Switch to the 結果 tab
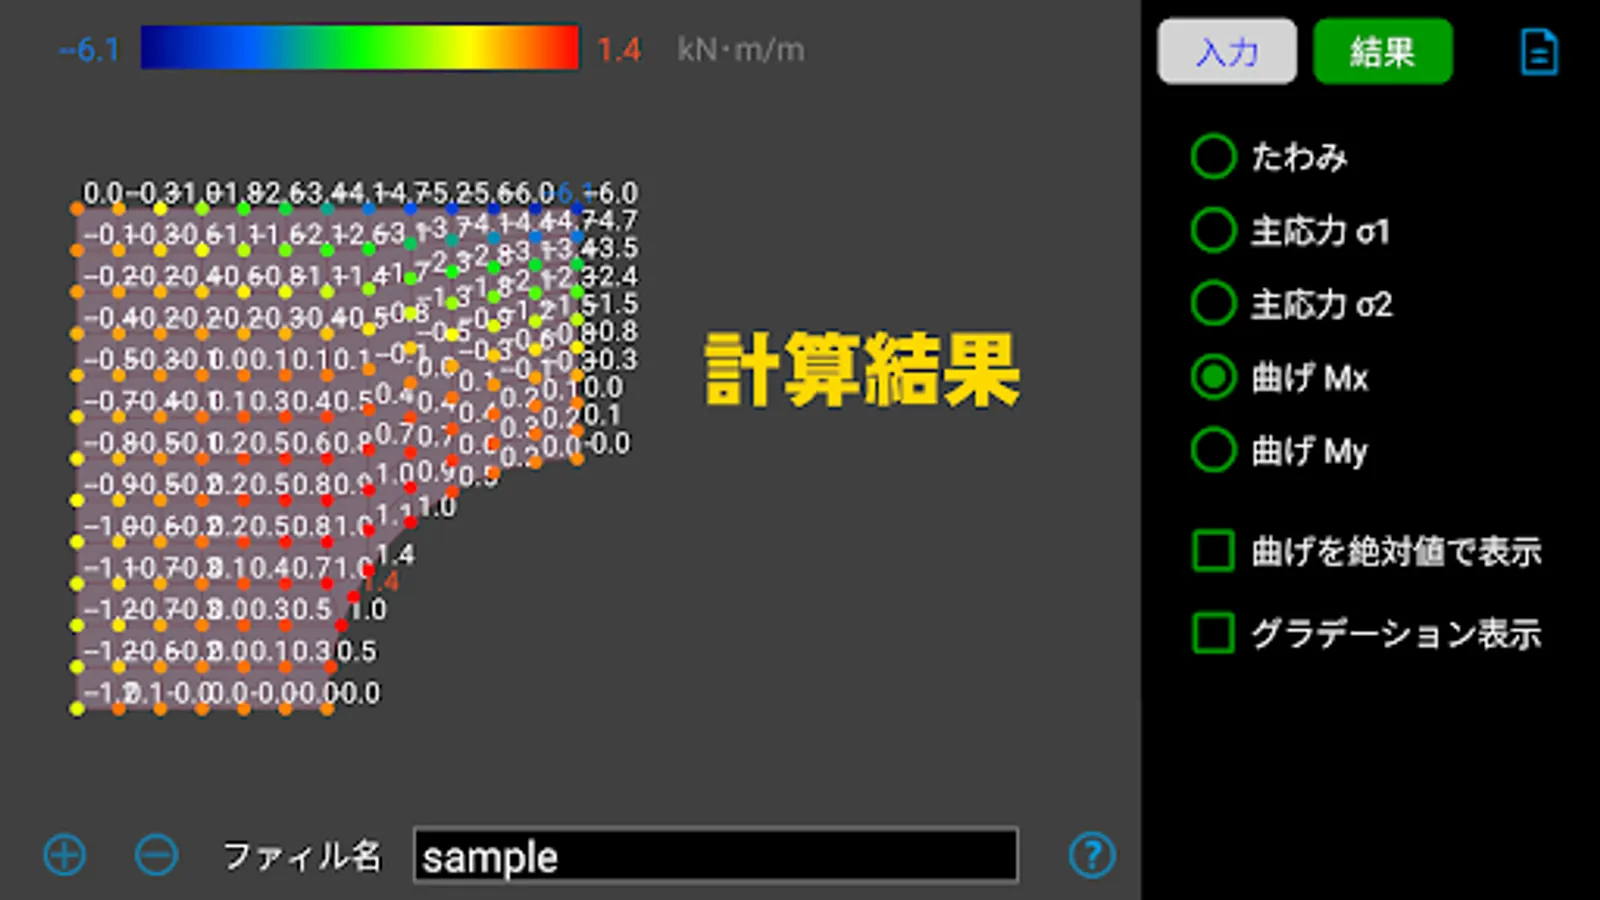 [1382, 51]
